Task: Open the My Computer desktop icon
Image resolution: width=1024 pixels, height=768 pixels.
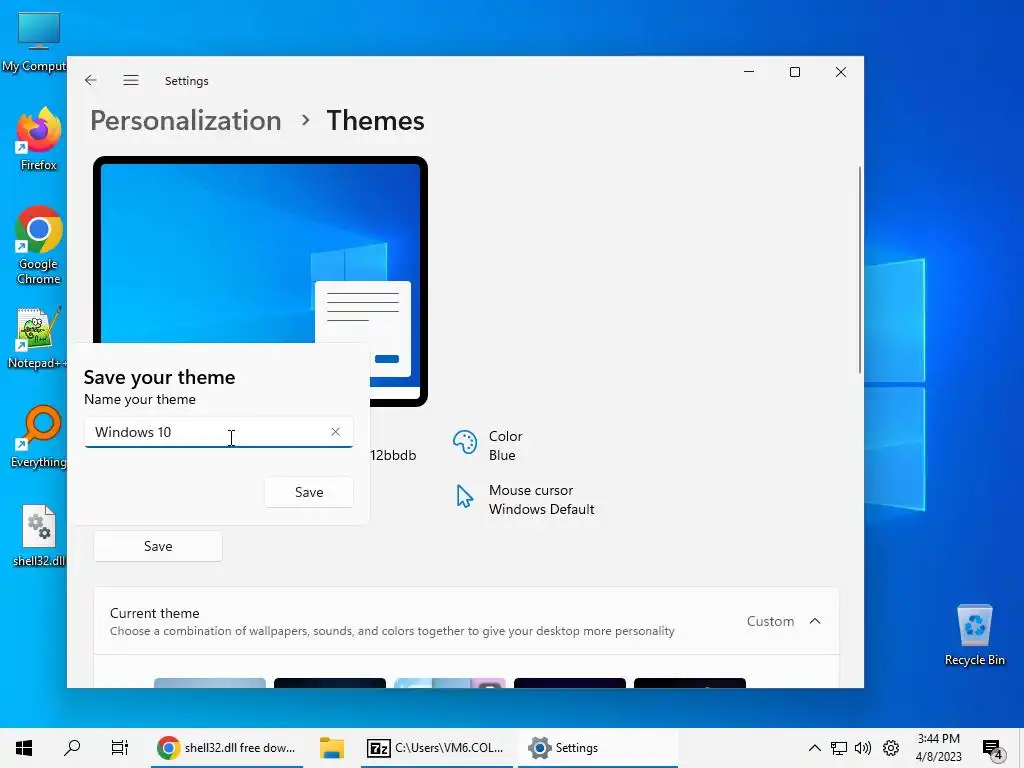Action: pos(36,42)
